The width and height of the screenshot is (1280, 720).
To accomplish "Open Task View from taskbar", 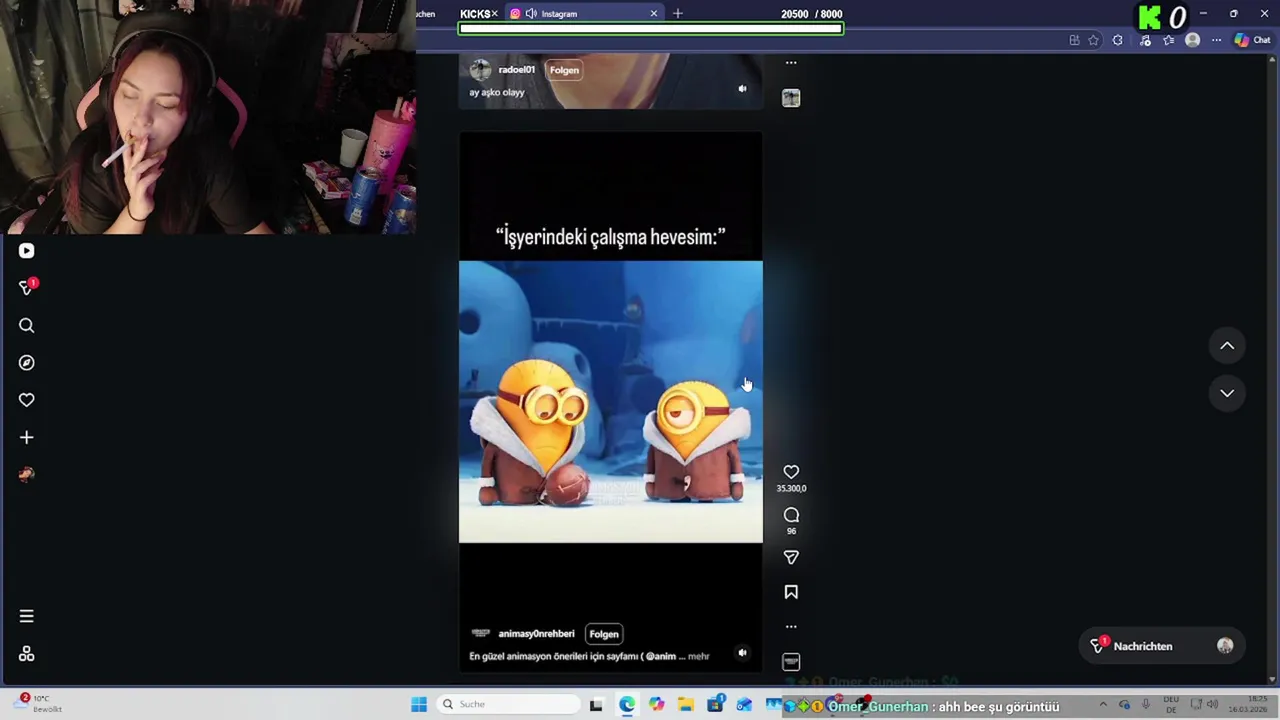I will 596,704.
